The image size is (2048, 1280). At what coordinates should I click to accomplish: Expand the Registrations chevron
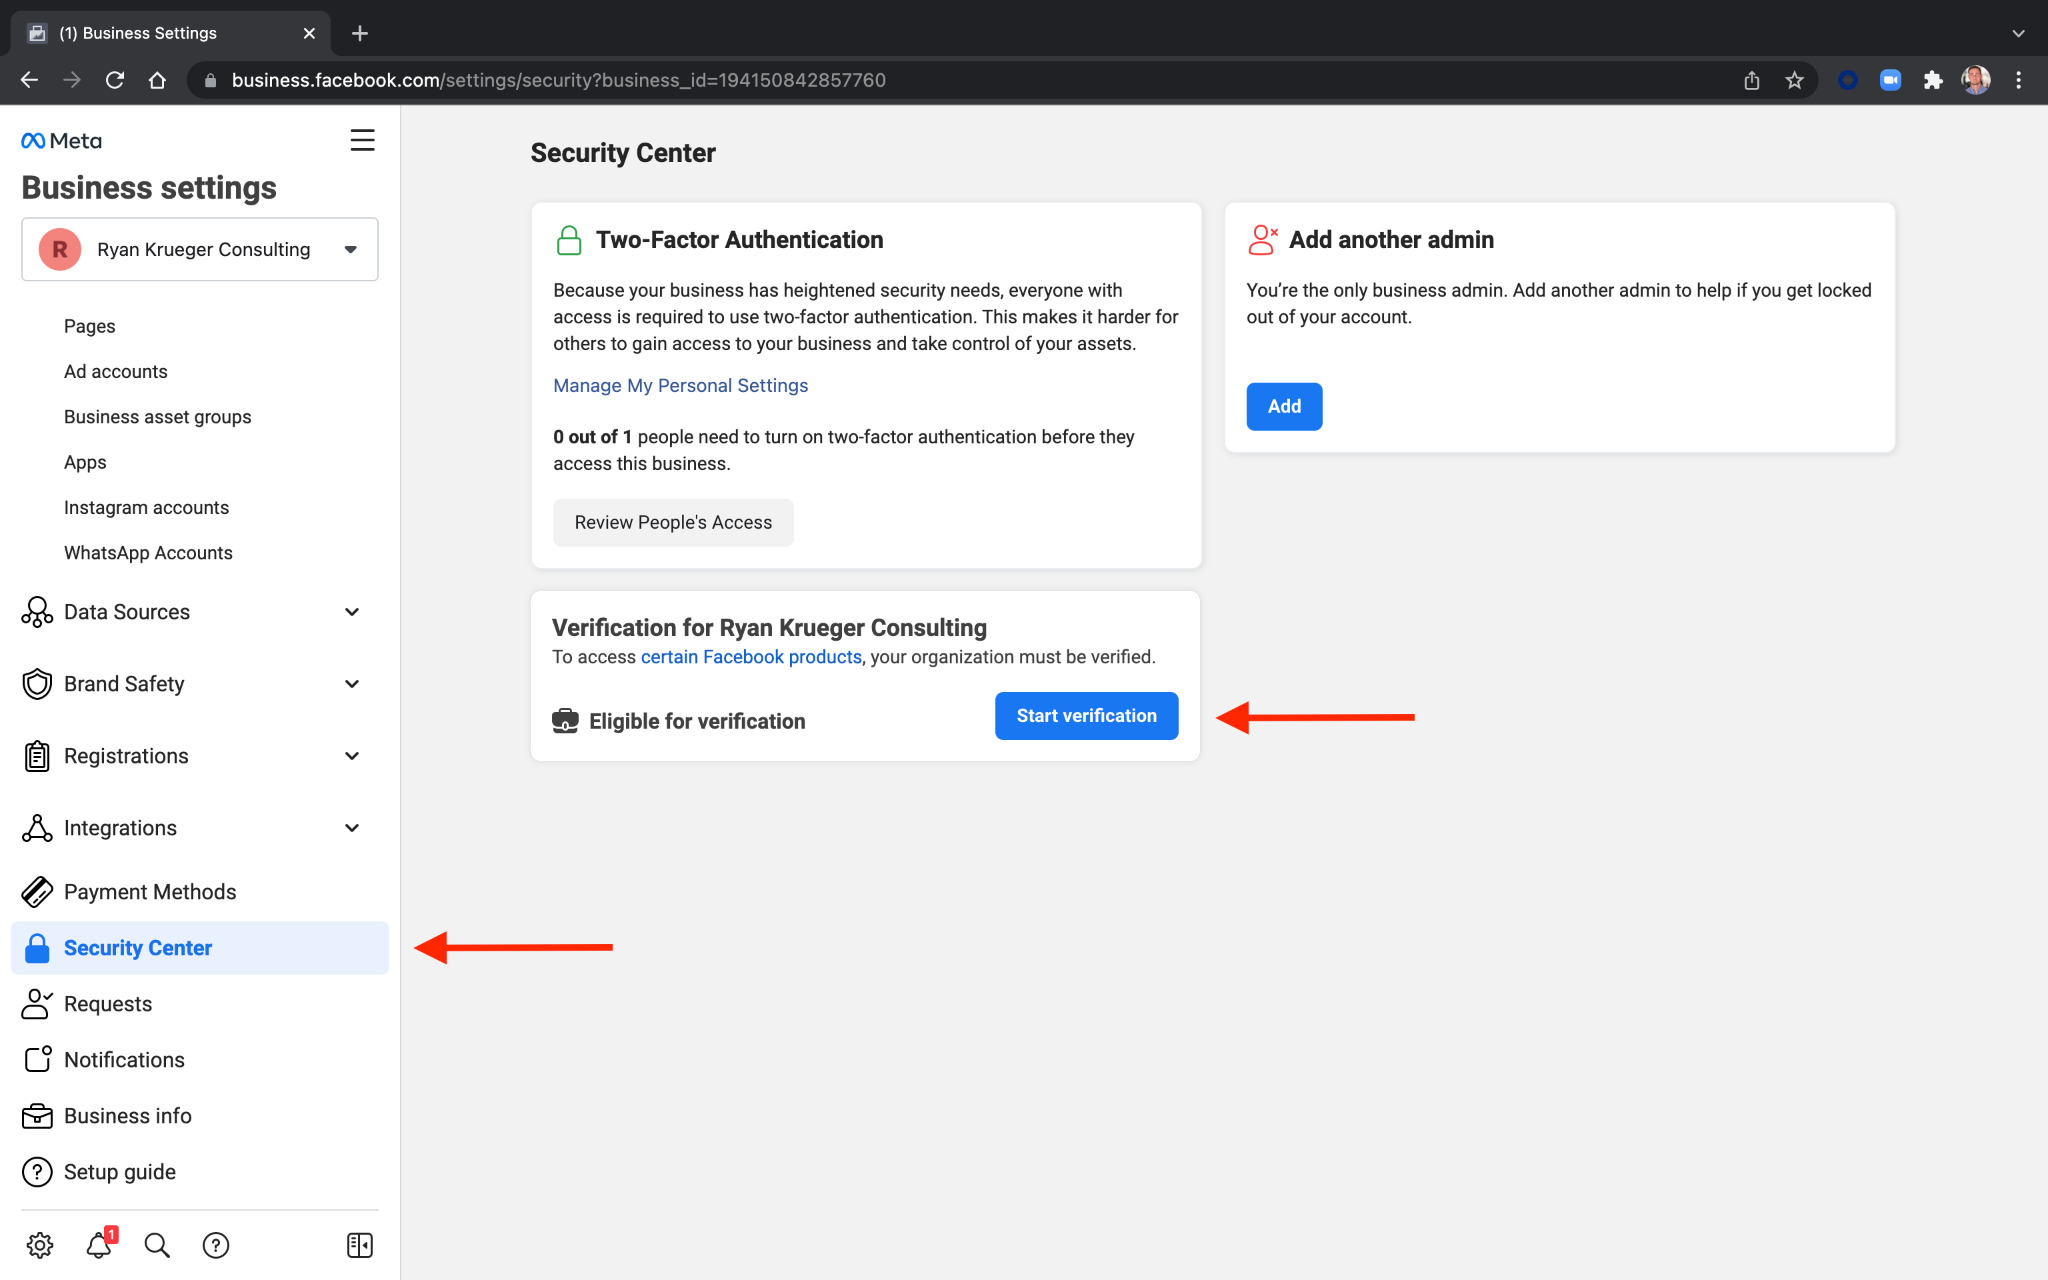tap(352, 756)
